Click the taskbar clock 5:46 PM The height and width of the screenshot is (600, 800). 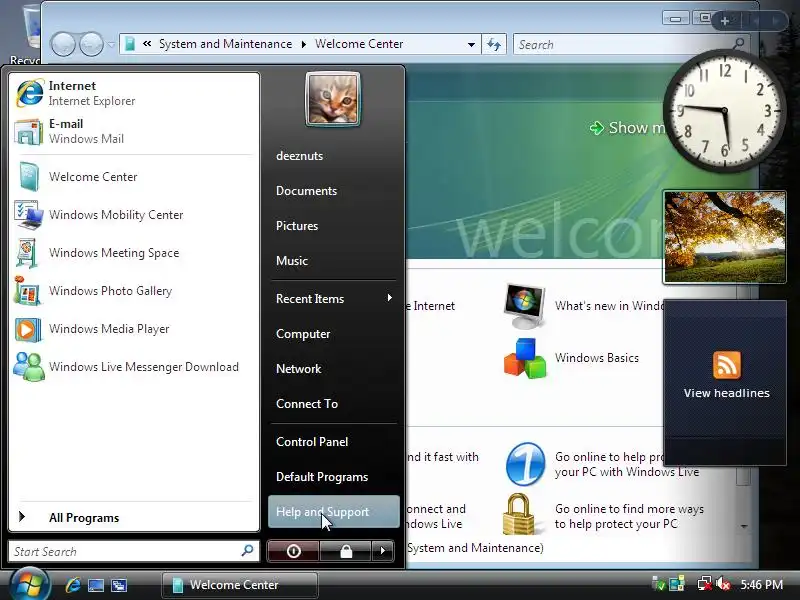click(x=762, y=584)
